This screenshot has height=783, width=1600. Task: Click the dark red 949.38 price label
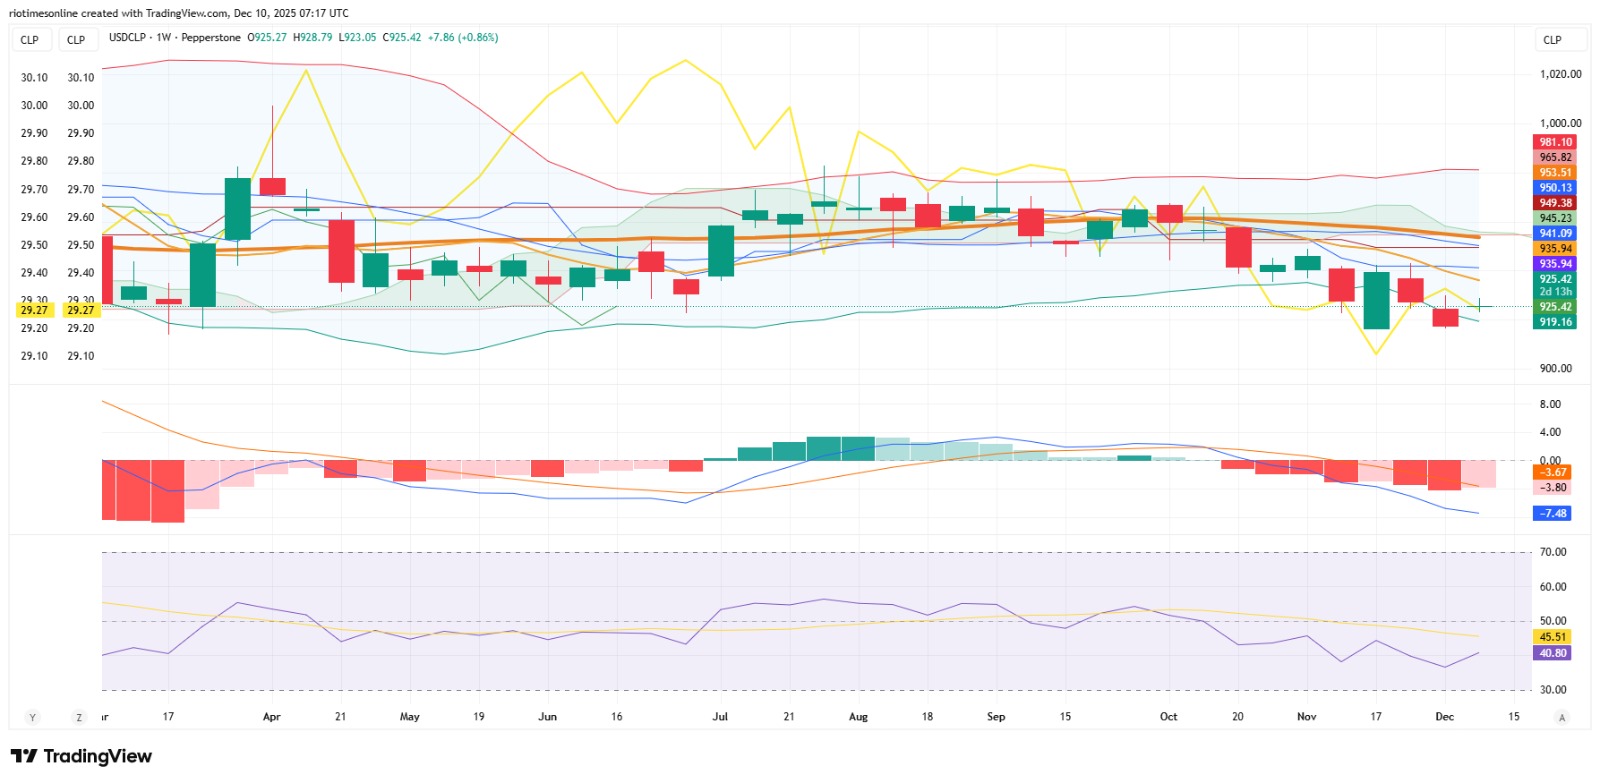tap(1555, 203)
